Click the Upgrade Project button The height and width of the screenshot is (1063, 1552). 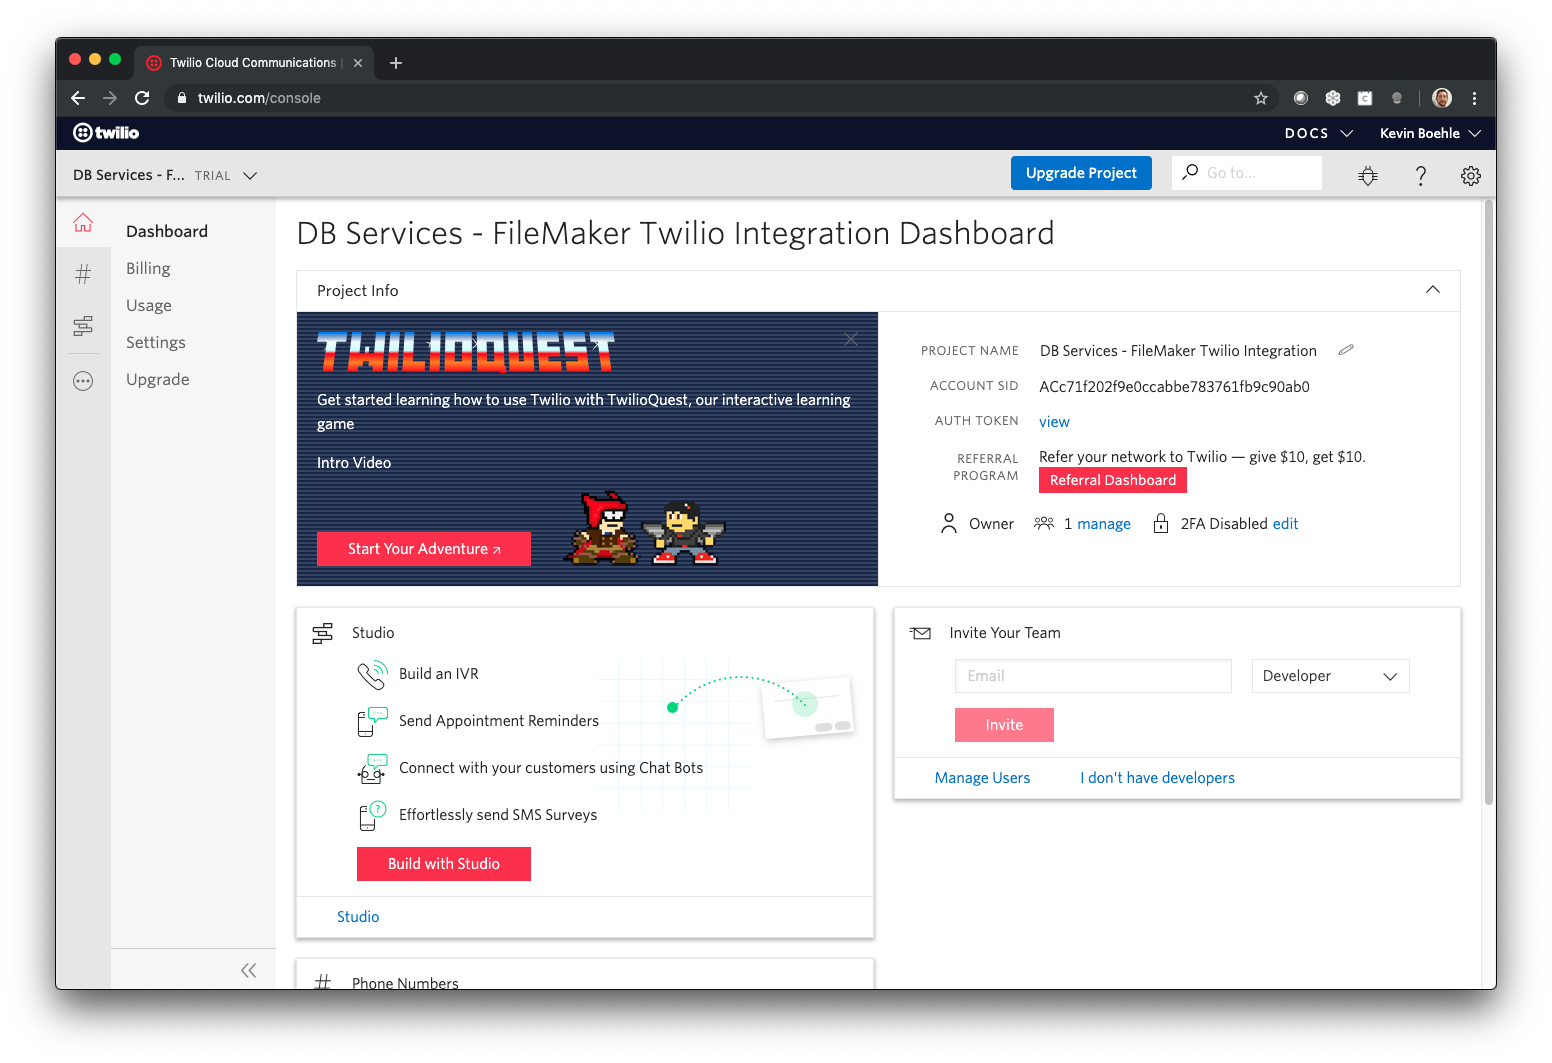(1081, 173)
